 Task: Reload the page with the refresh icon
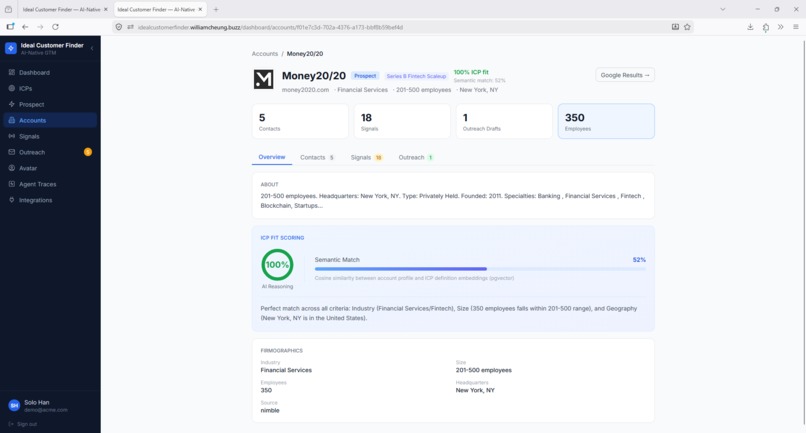56,27
